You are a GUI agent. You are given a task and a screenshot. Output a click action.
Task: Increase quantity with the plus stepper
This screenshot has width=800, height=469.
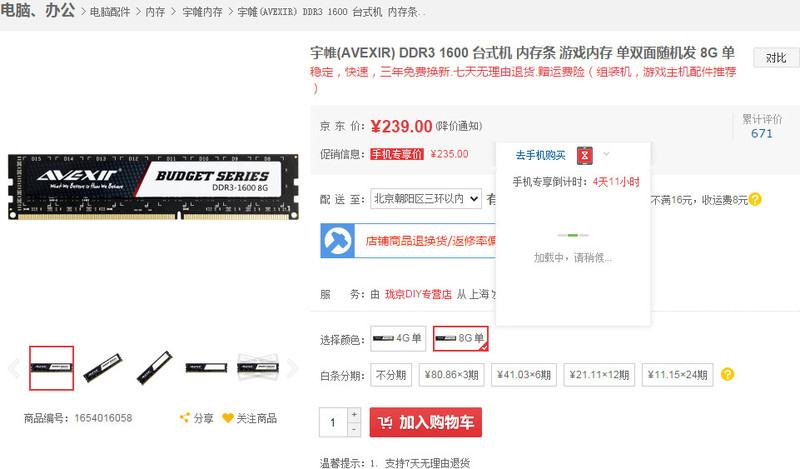(x=354, y=414)
